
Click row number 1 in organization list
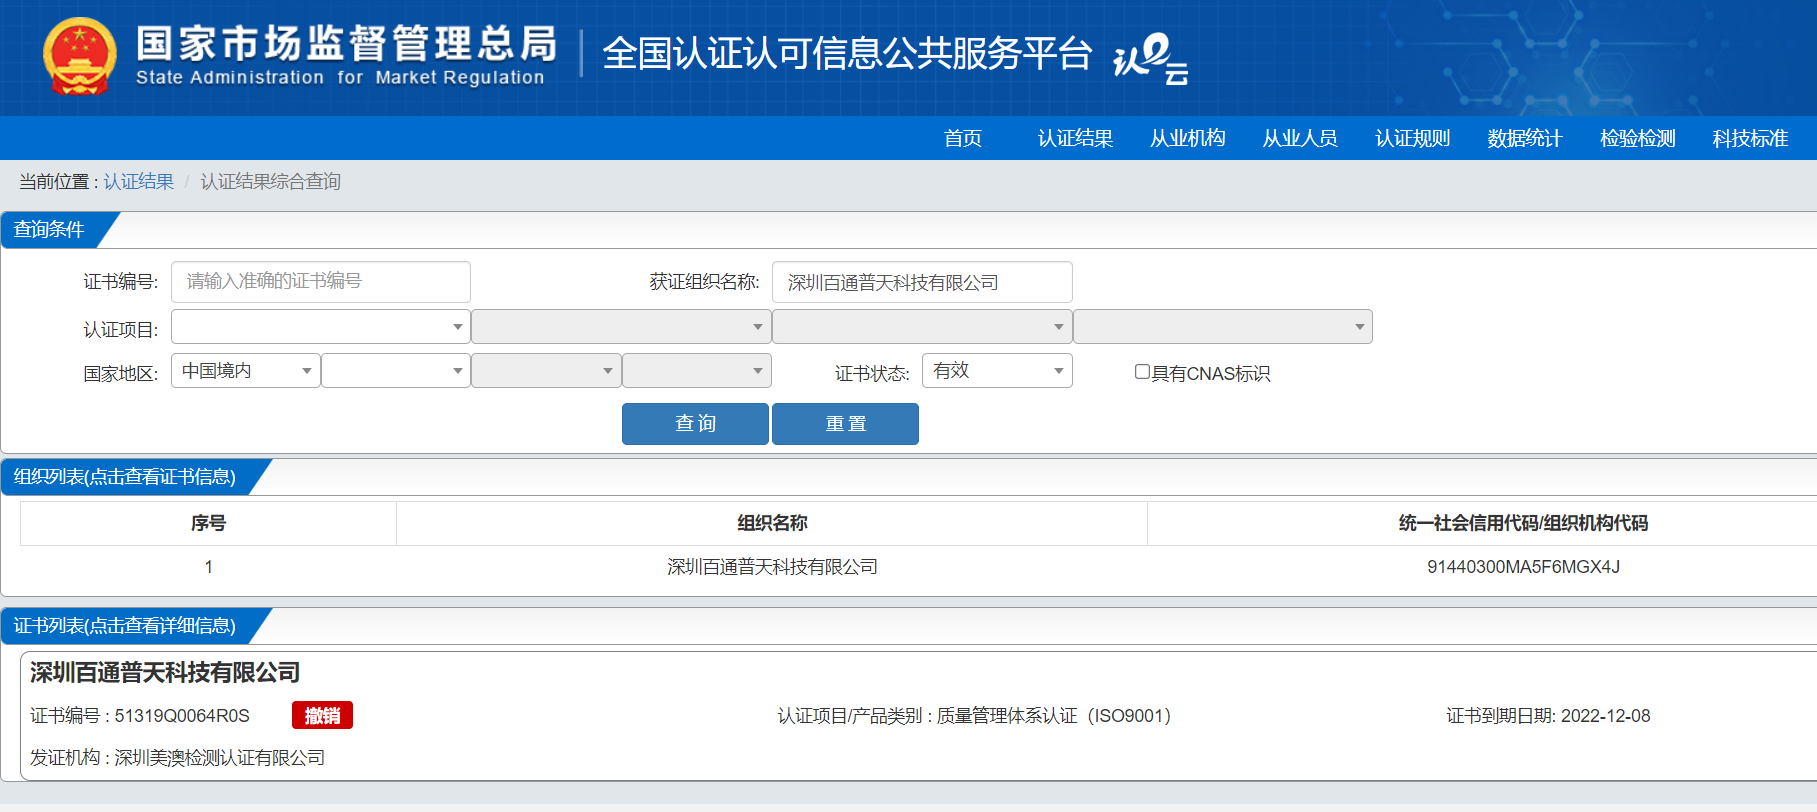pos(208,567)
